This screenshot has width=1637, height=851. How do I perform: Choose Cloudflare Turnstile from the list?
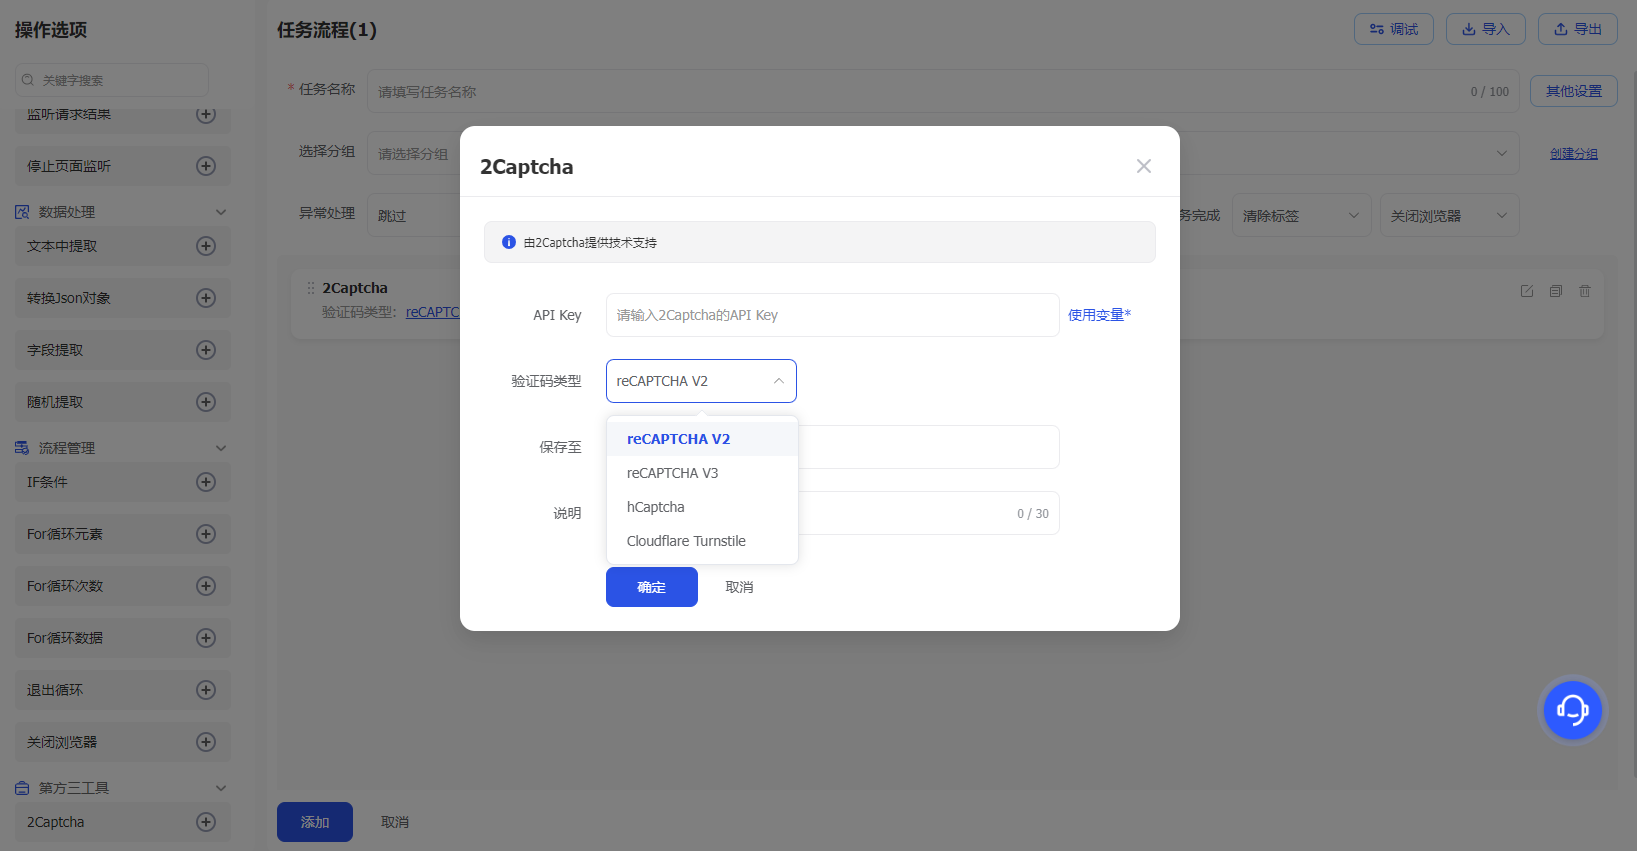click(x=702, y=541)
